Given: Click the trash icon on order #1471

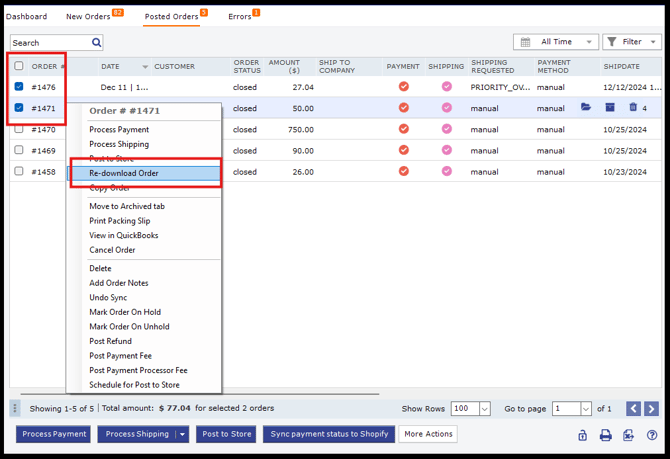Looking at the screenshot, I should 632,108.
